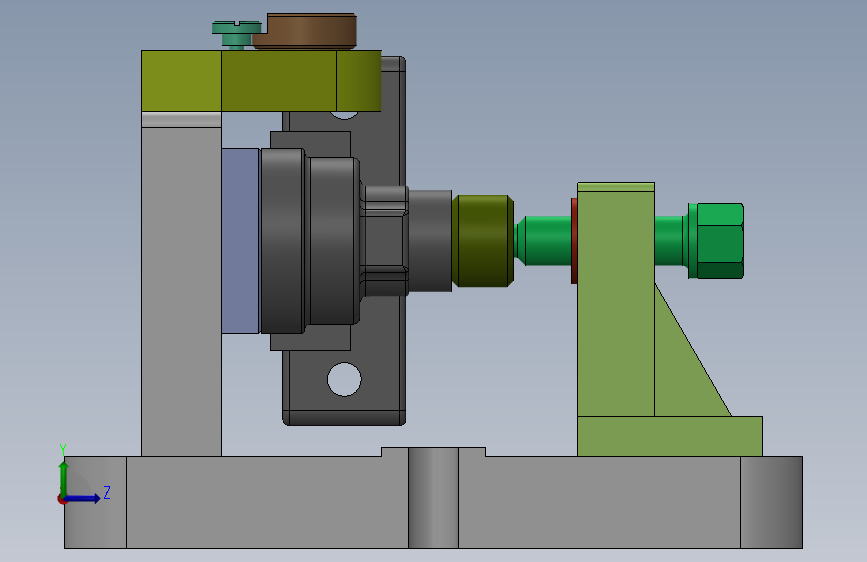Select the blue-gray block beside the column
Screen dimensions: 867x562
(x=241, y=241)
